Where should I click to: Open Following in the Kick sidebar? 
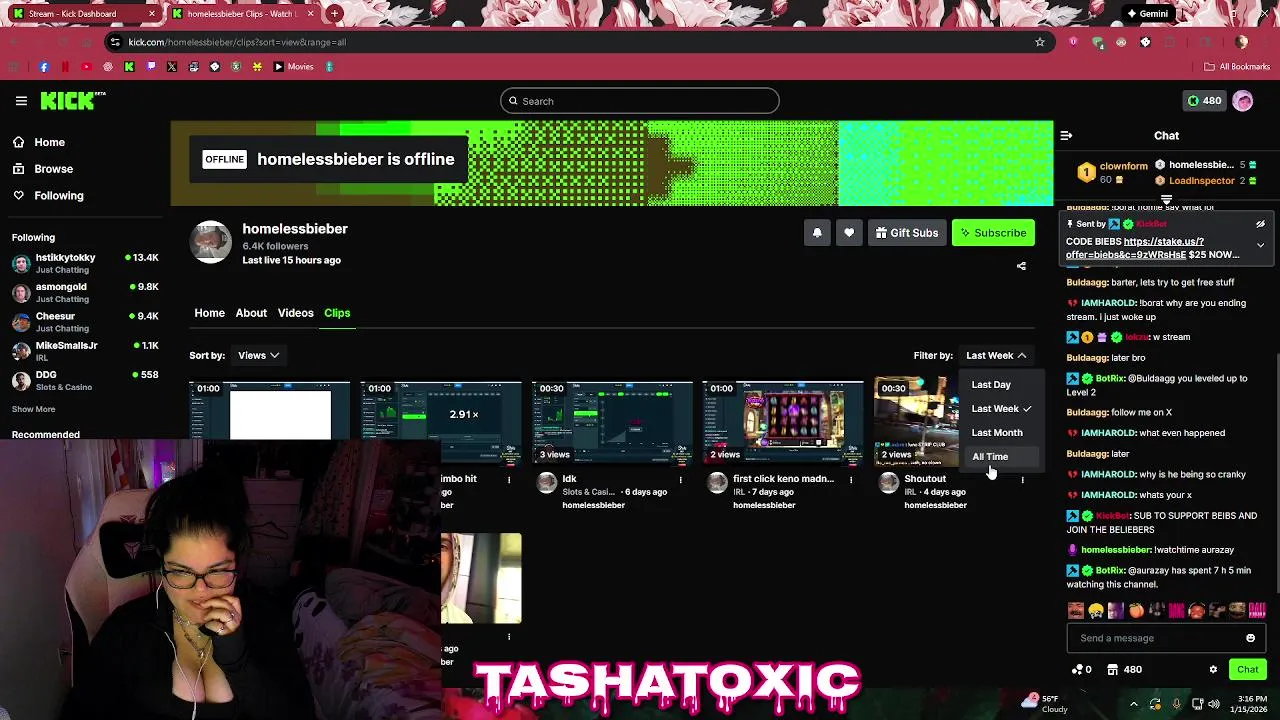click(58, 196)
